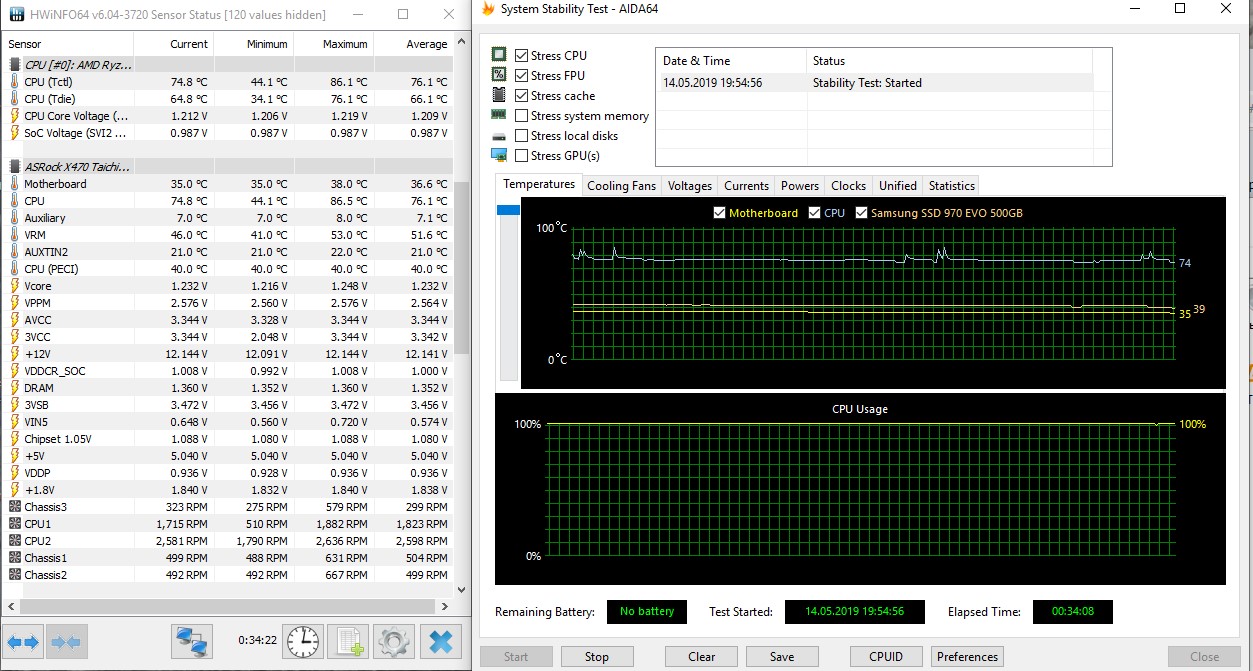Click fan icon beside Chassis3 row
The image size is (1253, 671).
coord(15,507)
